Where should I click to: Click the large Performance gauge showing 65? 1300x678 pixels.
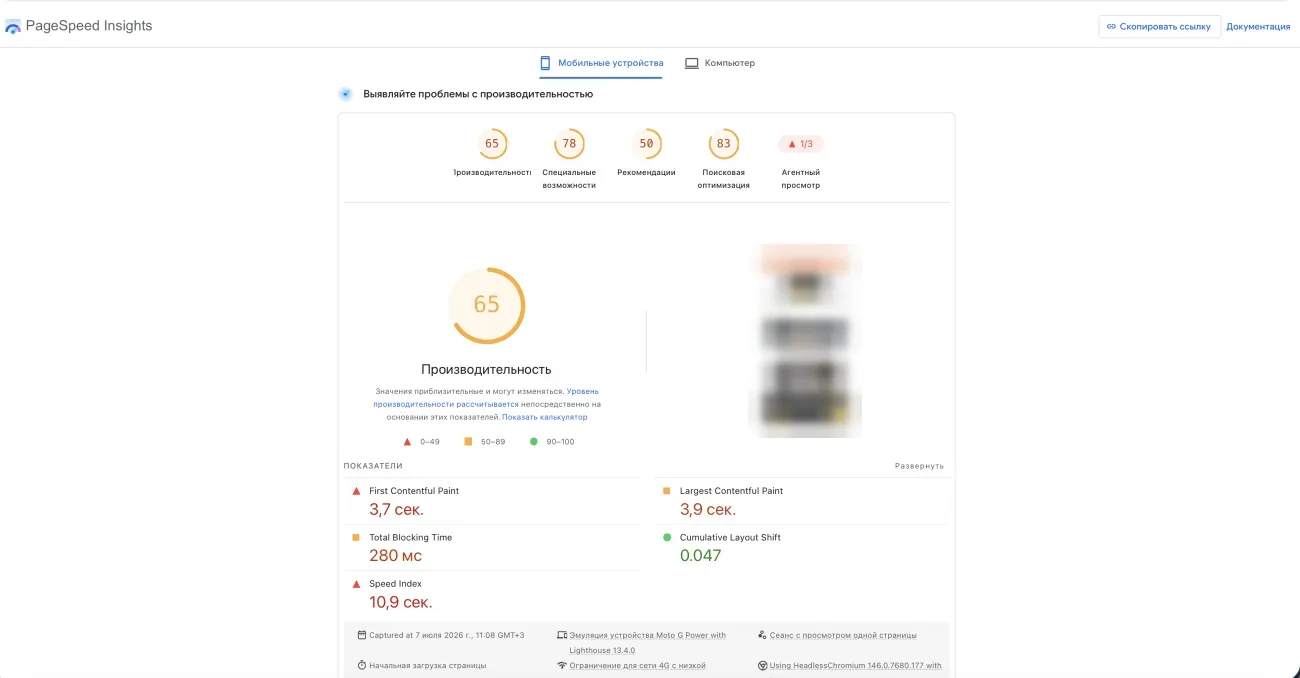(x=487, y=305)
